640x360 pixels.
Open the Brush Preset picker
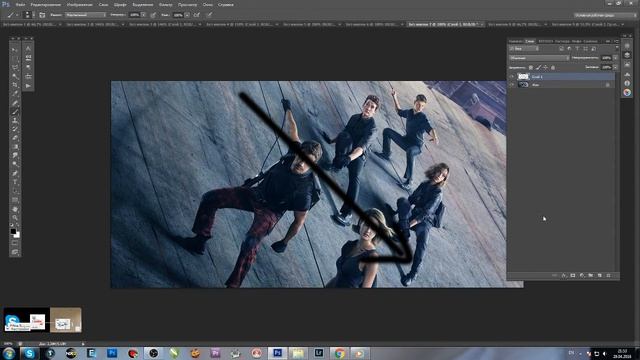[28, 15]
